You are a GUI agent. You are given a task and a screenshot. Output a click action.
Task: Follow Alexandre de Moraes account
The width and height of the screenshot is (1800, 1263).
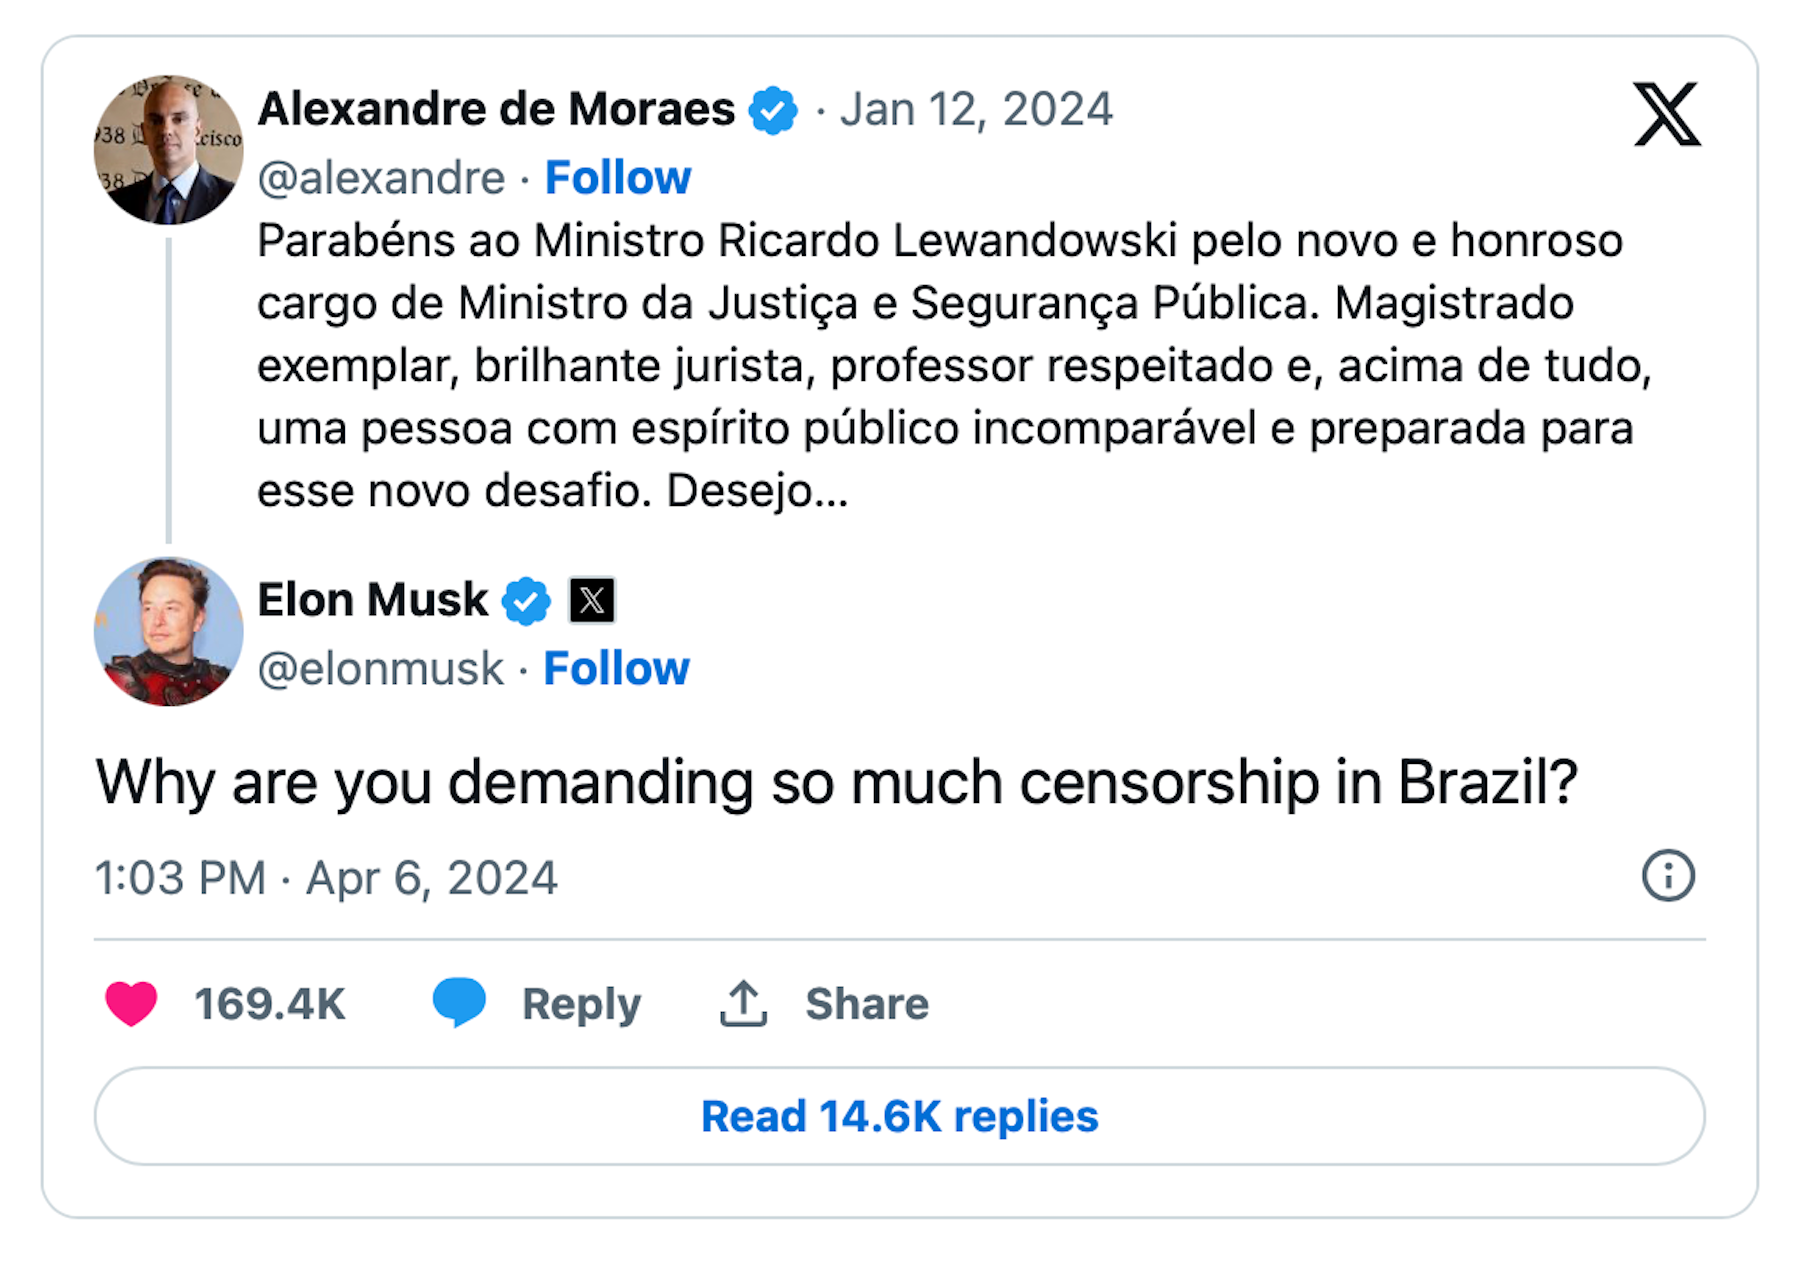(617, 177)
